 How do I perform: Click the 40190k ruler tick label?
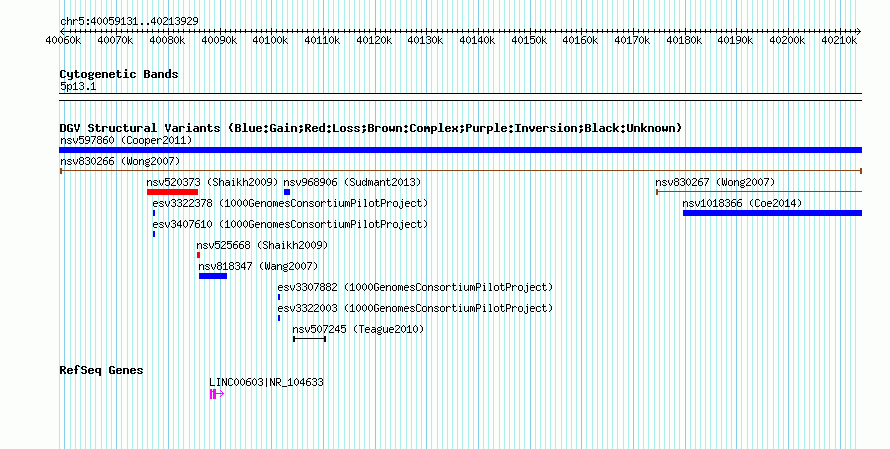point(736,40)
